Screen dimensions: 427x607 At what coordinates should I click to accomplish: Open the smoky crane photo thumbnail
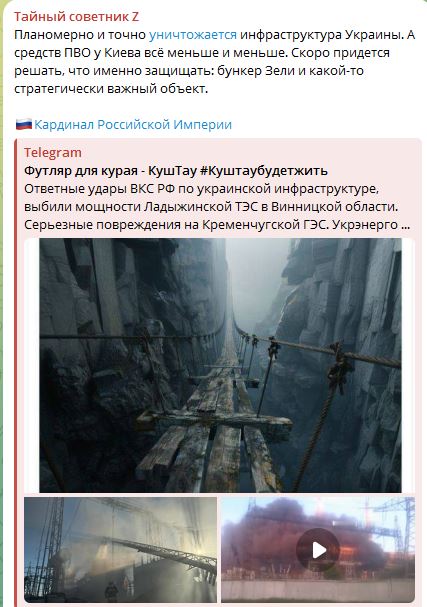pyautogui.click(x=120, y=550)
